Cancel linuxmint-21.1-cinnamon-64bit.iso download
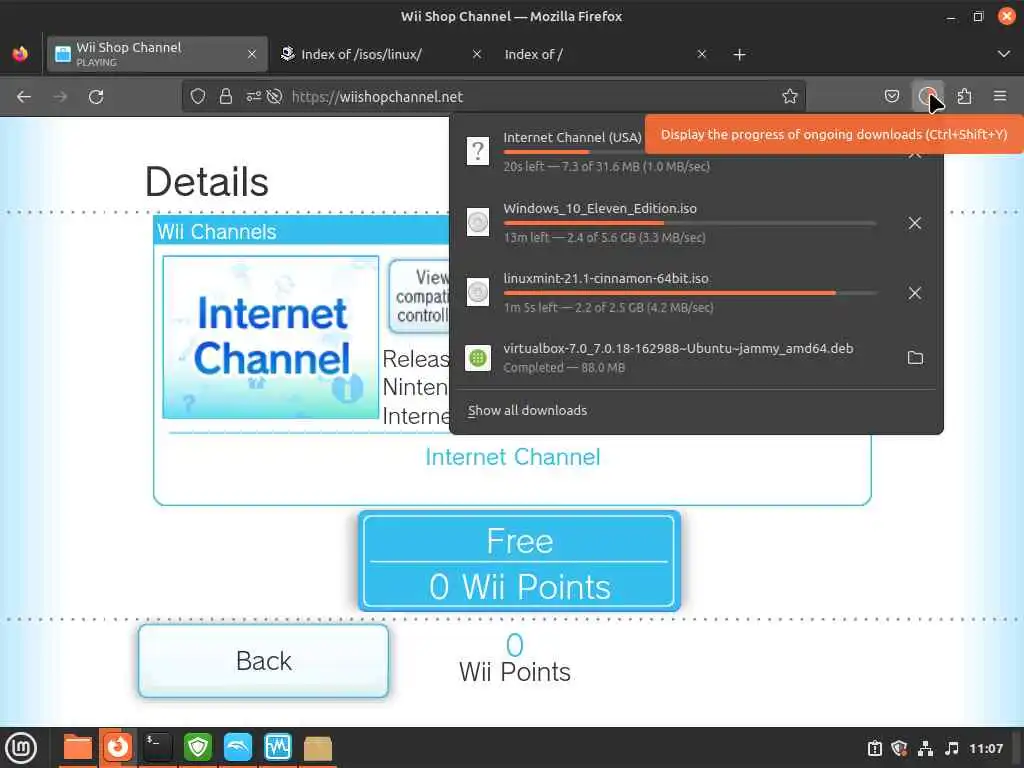Screen dimensions: 1024x768 click(x=914, y=293)
